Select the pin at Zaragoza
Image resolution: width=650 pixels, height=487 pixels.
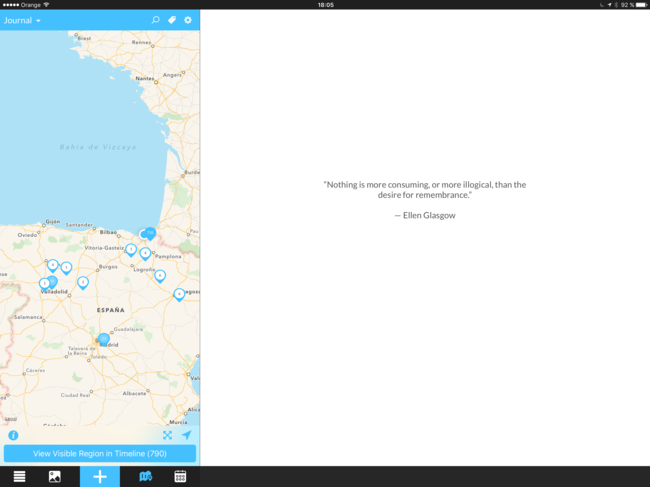click(179, 295)
